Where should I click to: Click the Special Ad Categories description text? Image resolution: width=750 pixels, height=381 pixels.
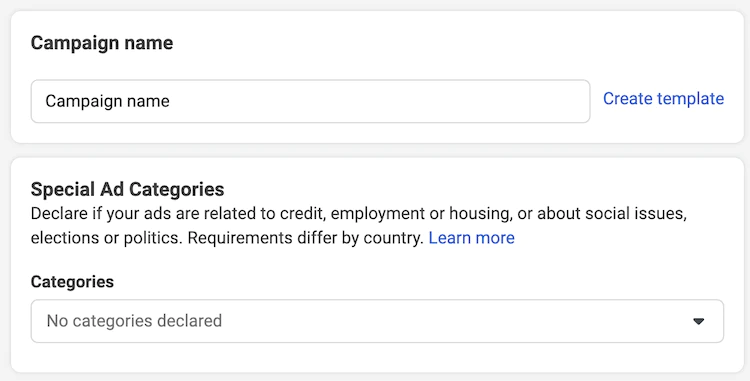pos(359,225)
